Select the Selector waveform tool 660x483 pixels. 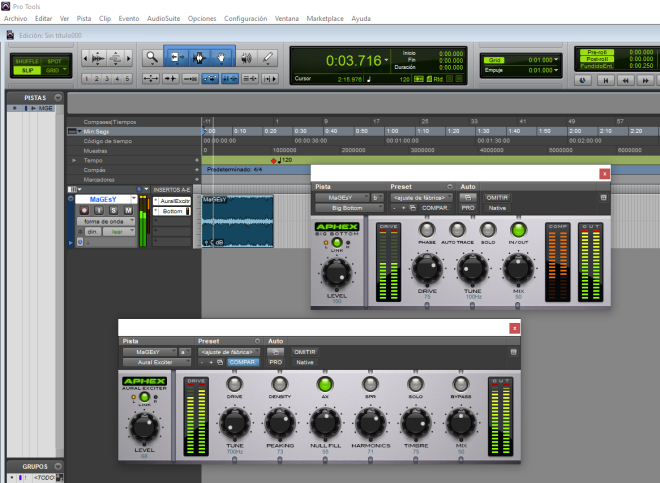point(199,57)
